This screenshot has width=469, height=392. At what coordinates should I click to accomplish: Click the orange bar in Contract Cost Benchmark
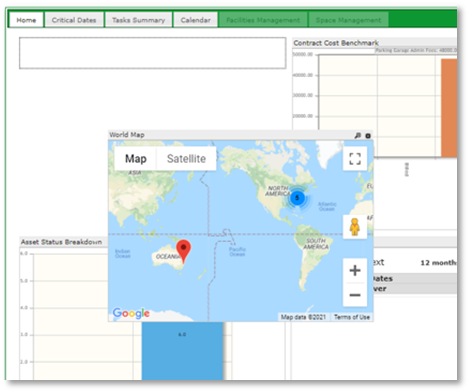pos(449,108)
